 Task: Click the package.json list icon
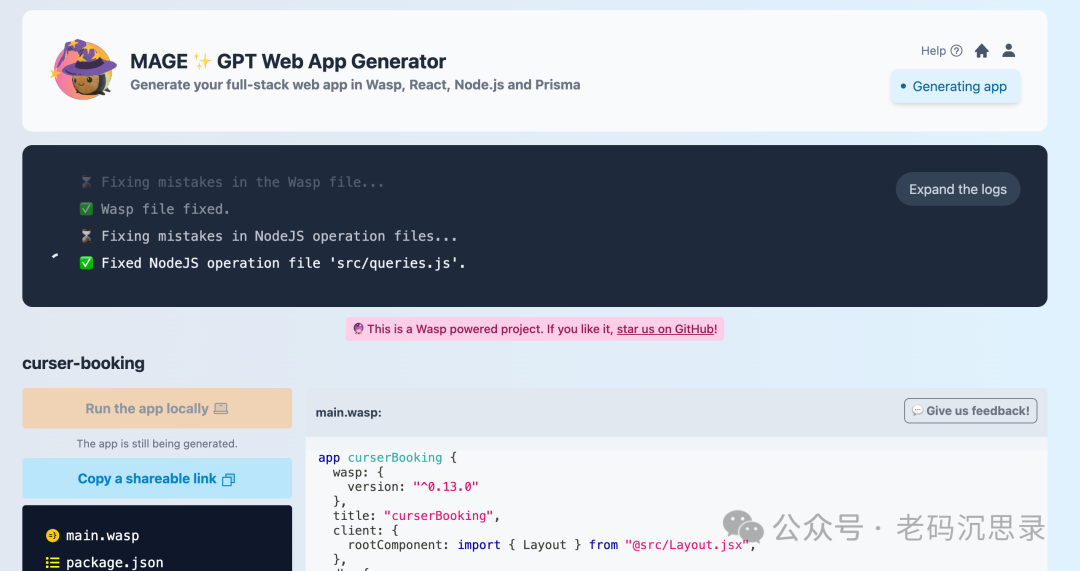[53, 563]
